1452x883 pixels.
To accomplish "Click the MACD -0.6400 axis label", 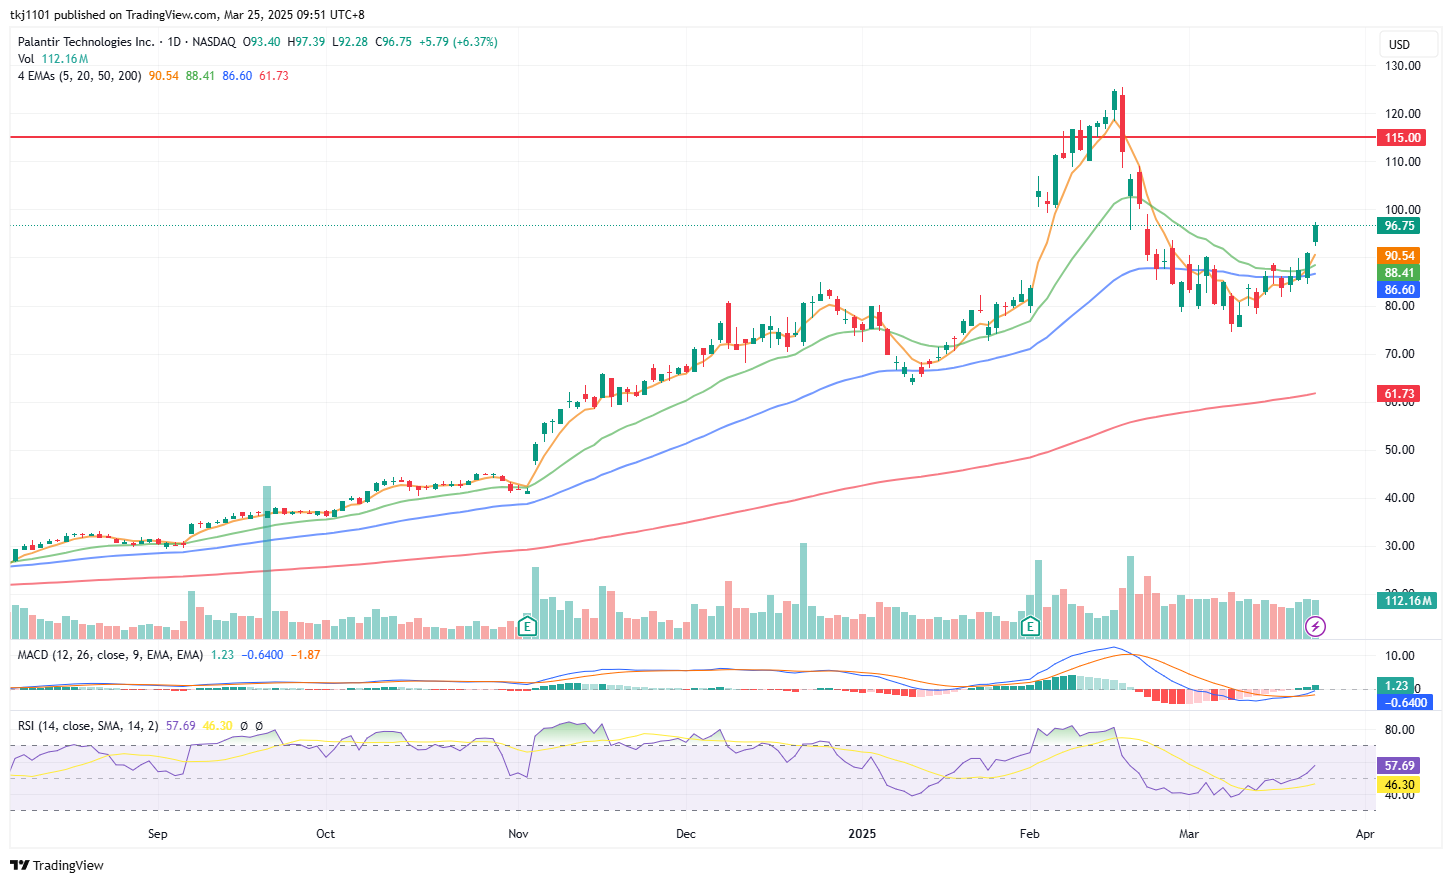I will [x=1405, y=703].
